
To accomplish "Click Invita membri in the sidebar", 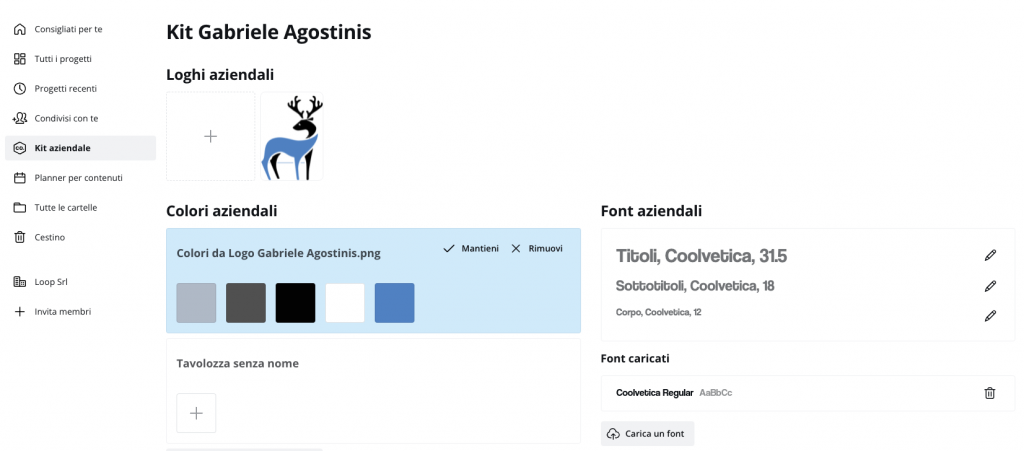I will tap(62, 311).
